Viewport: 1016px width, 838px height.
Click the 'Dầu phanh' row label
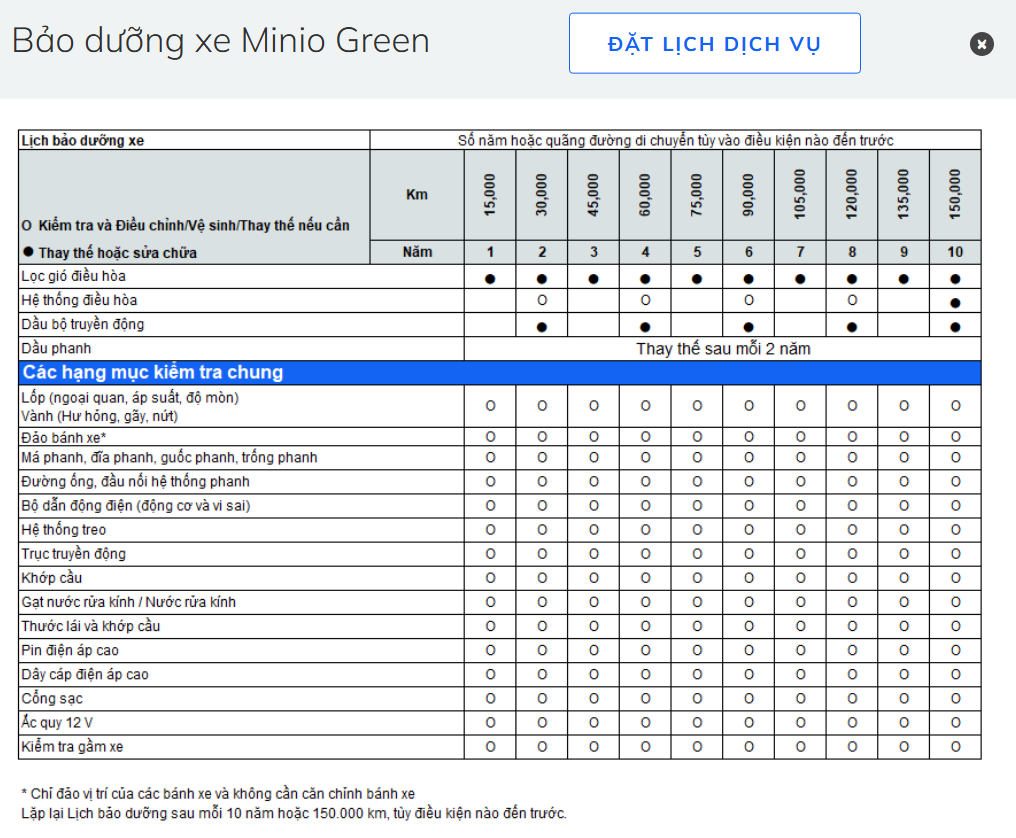tap(56, 349)
